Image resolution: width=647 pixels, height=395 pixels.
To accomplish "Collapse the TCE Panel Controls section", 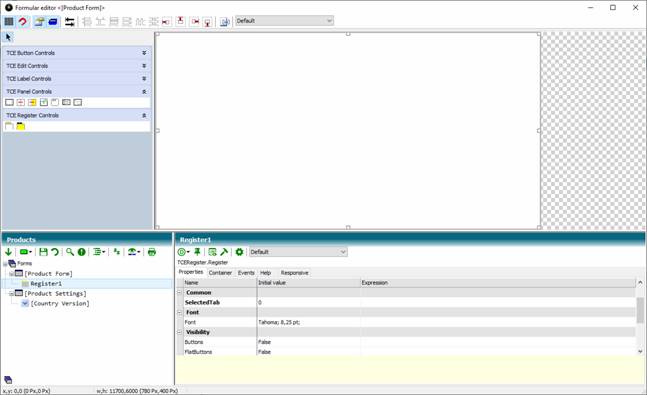I will coord(144,92).
